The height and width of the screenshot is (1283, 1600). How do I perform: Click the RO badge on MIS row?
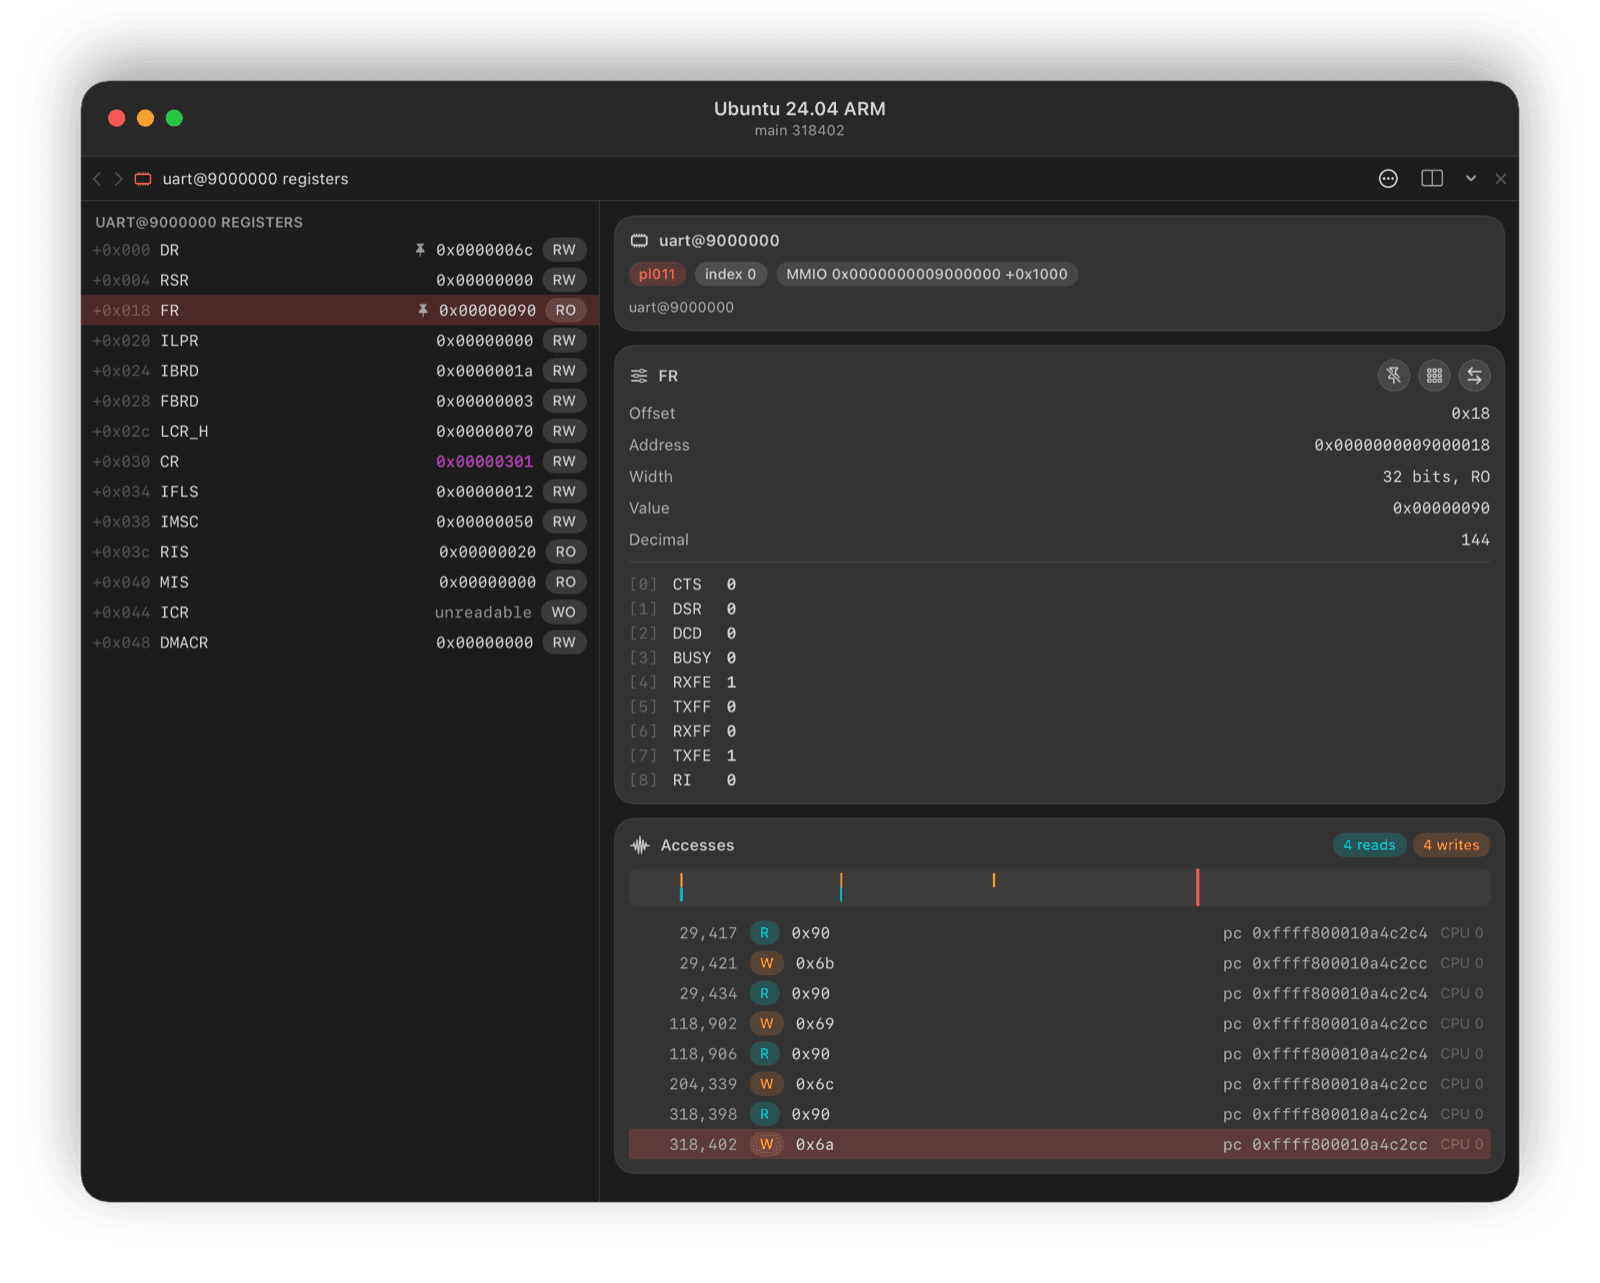566,582
